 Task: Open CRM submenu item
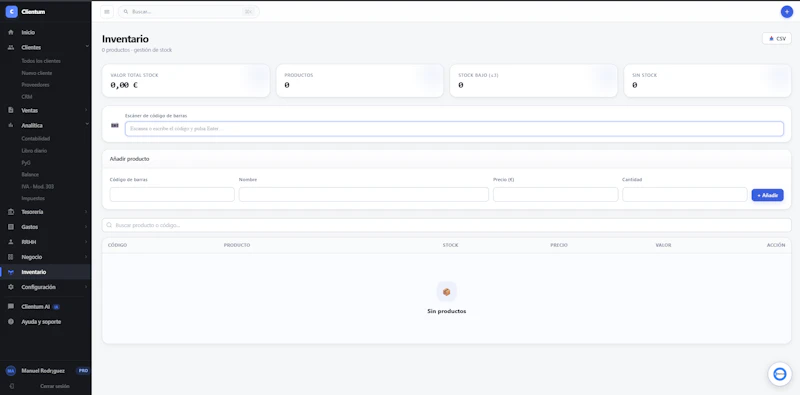(x=27, y=96)
